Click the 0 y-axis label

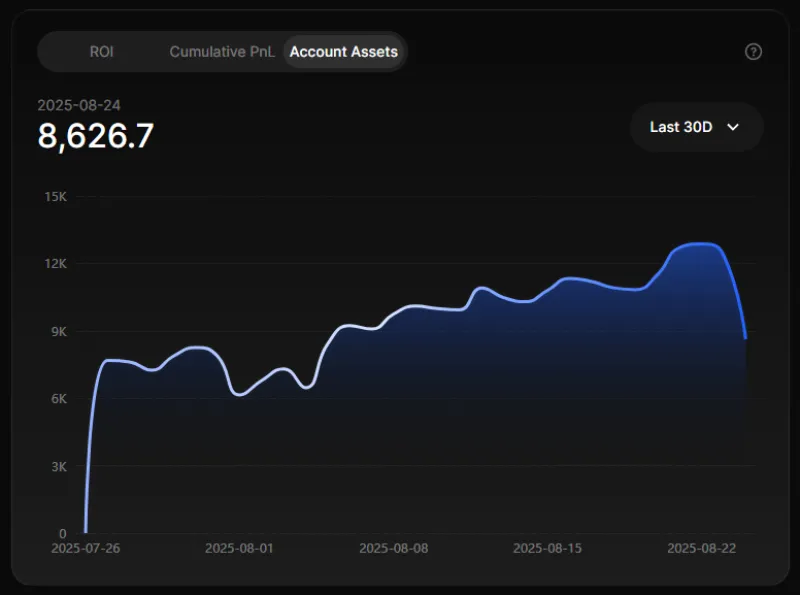[63, 533]
